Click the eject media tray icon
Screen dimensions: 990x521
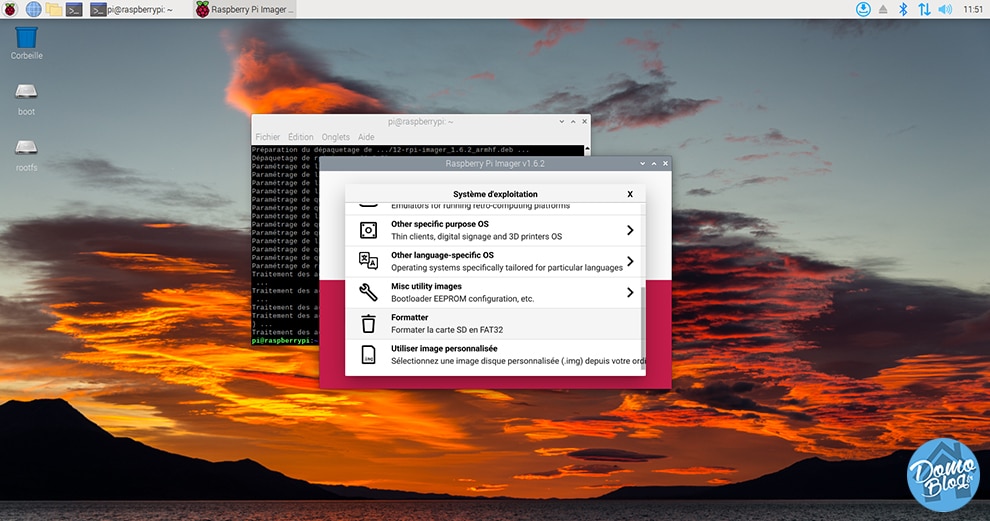(883, 9)
